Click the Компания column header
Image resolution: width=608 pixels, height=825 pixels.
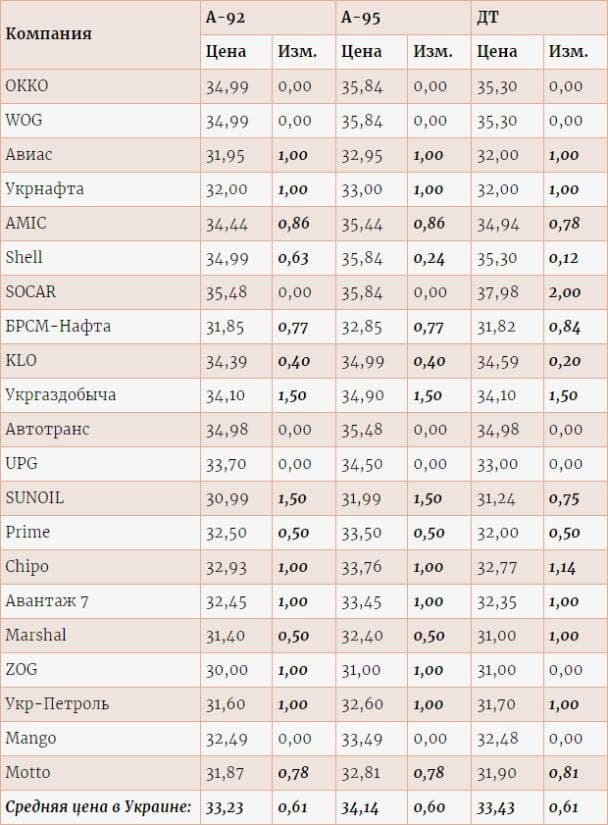pos(48,33)
